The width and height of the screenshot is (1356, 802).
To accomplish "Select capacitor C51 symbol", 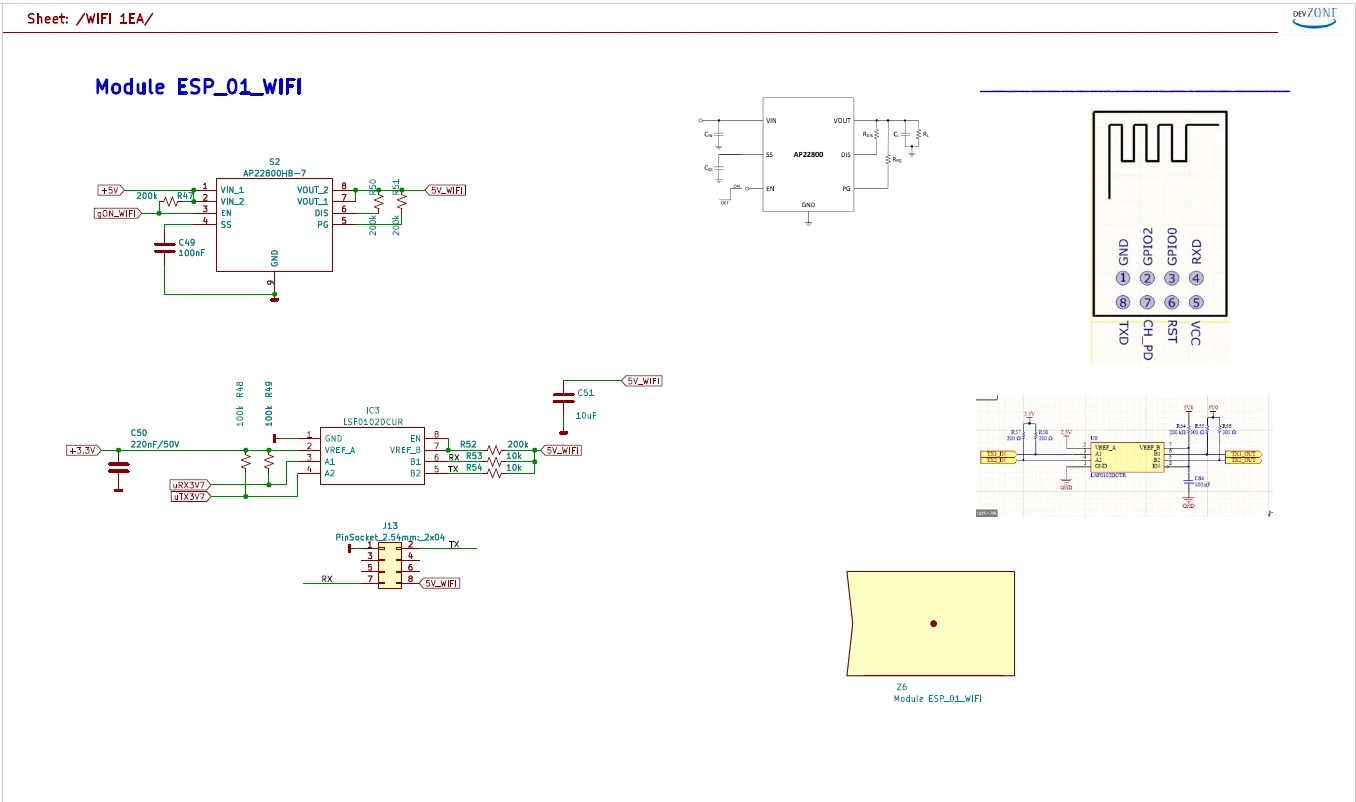I will pos(563,399).
